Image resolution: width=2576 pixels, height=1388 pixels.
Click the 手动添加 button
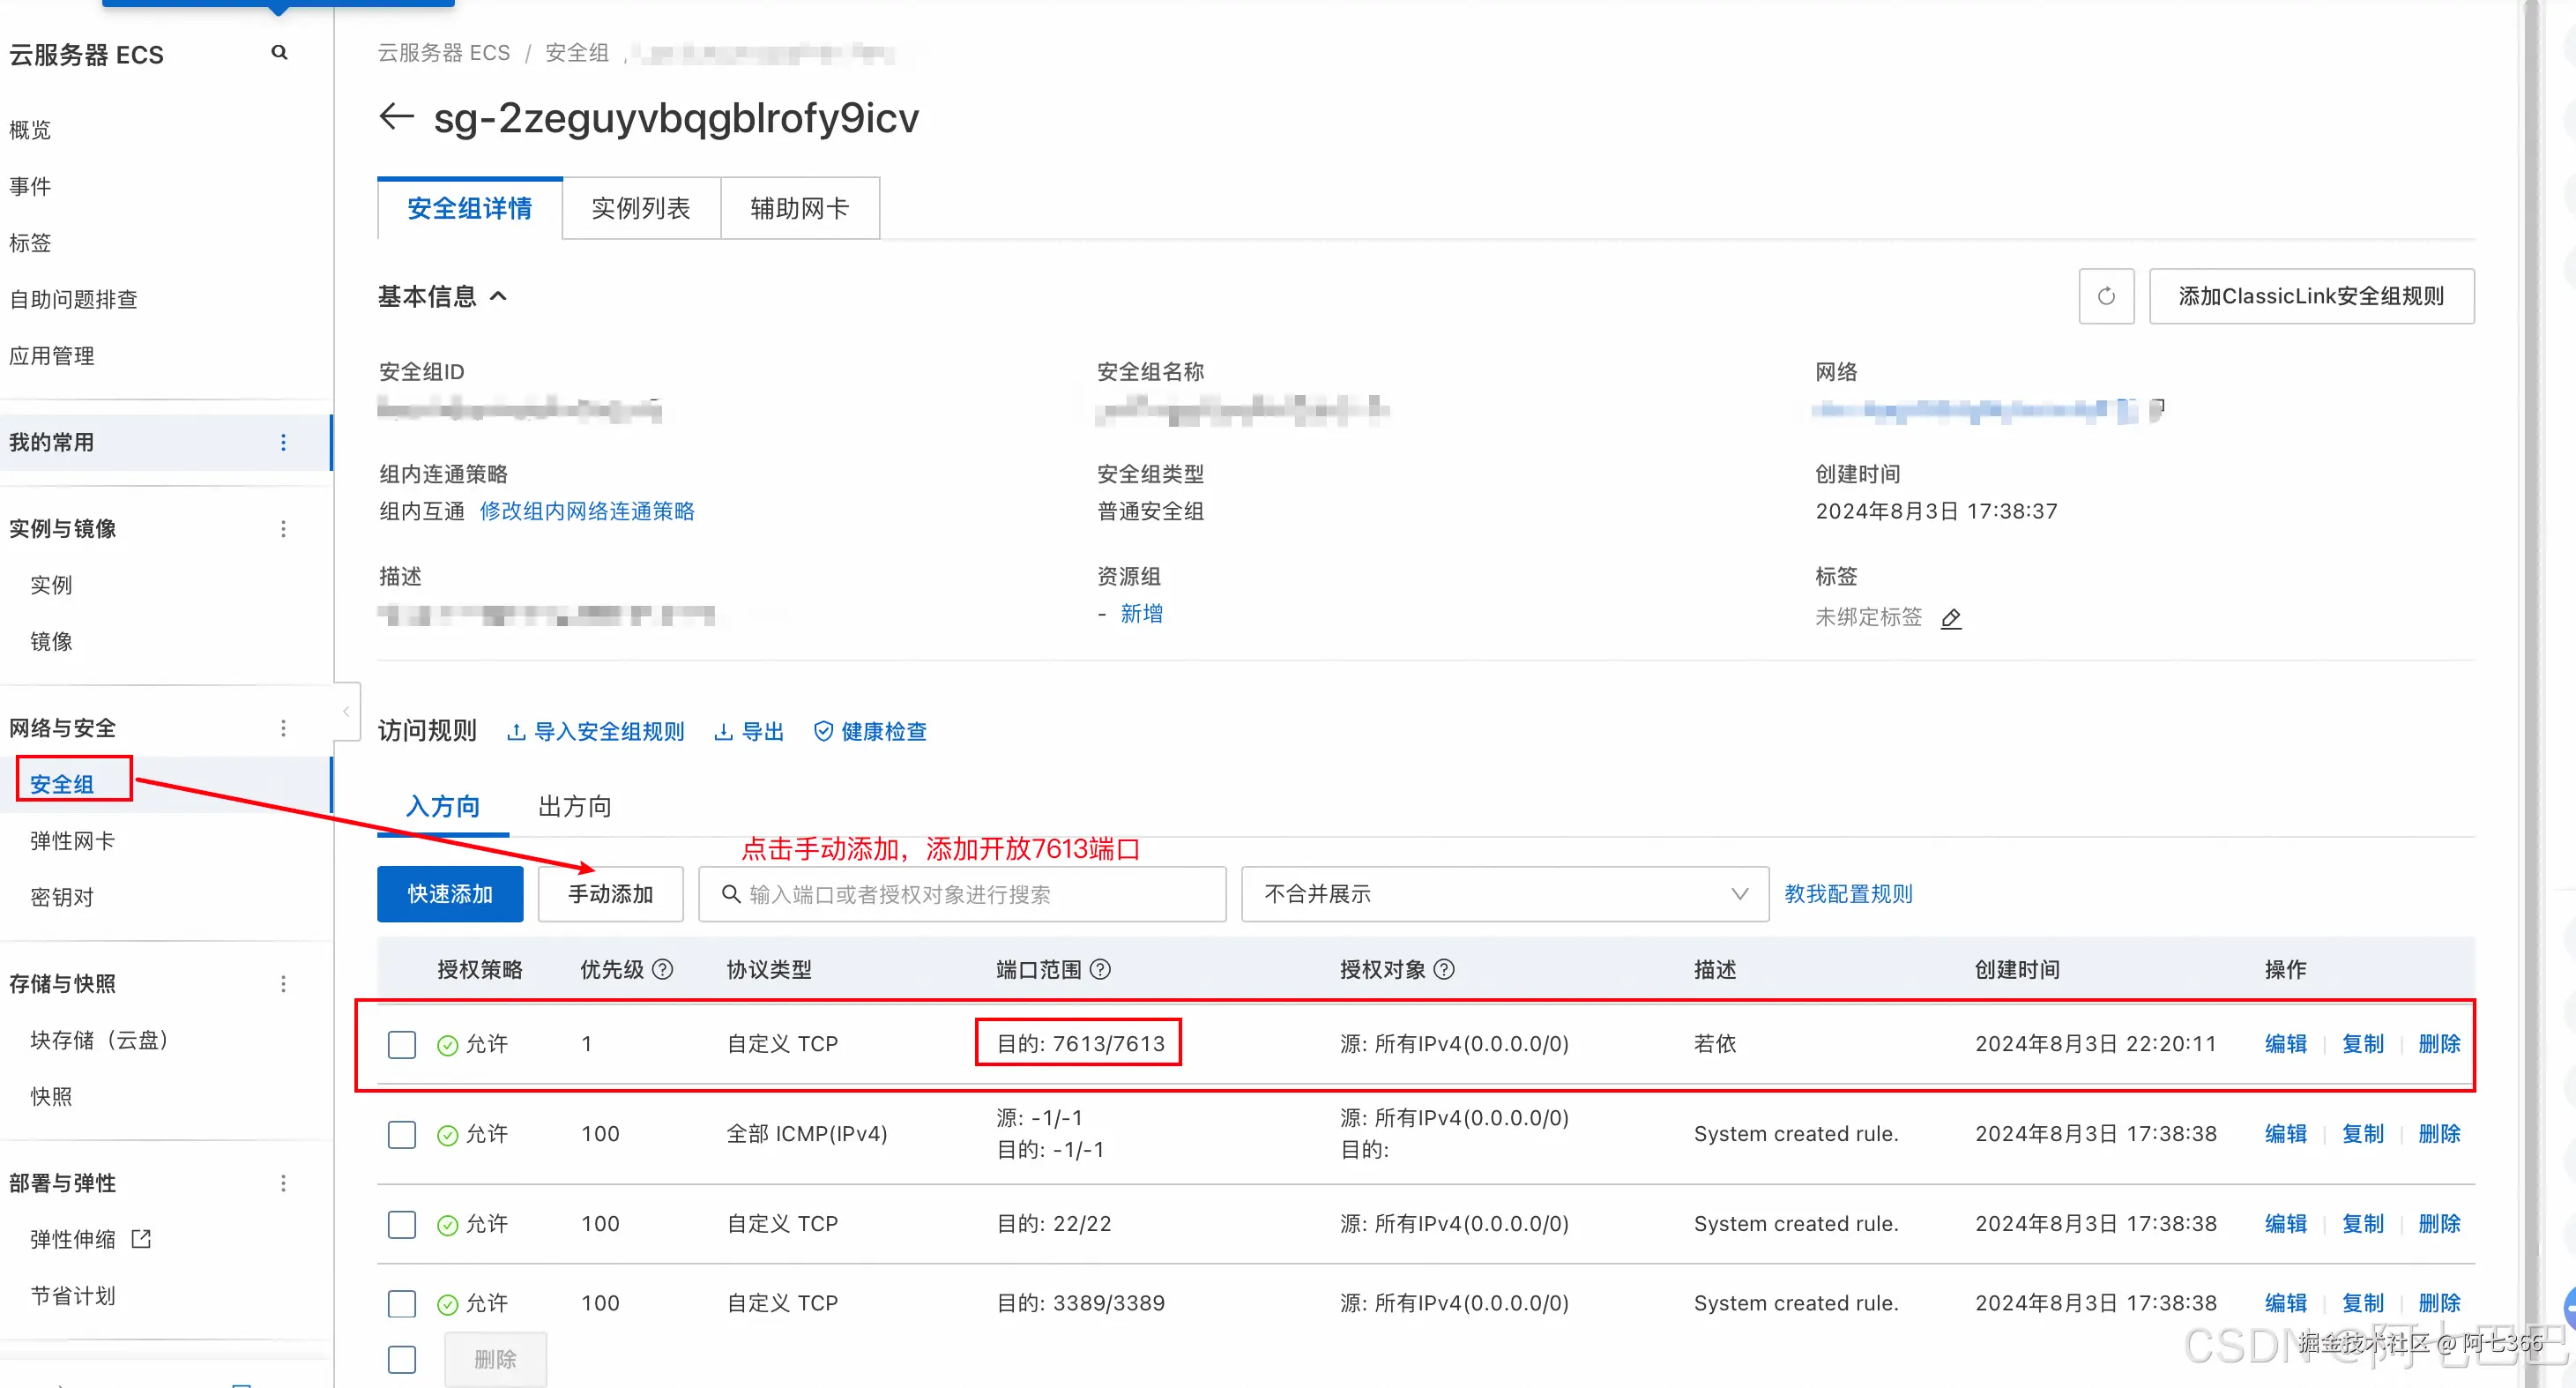coord(610,893)
